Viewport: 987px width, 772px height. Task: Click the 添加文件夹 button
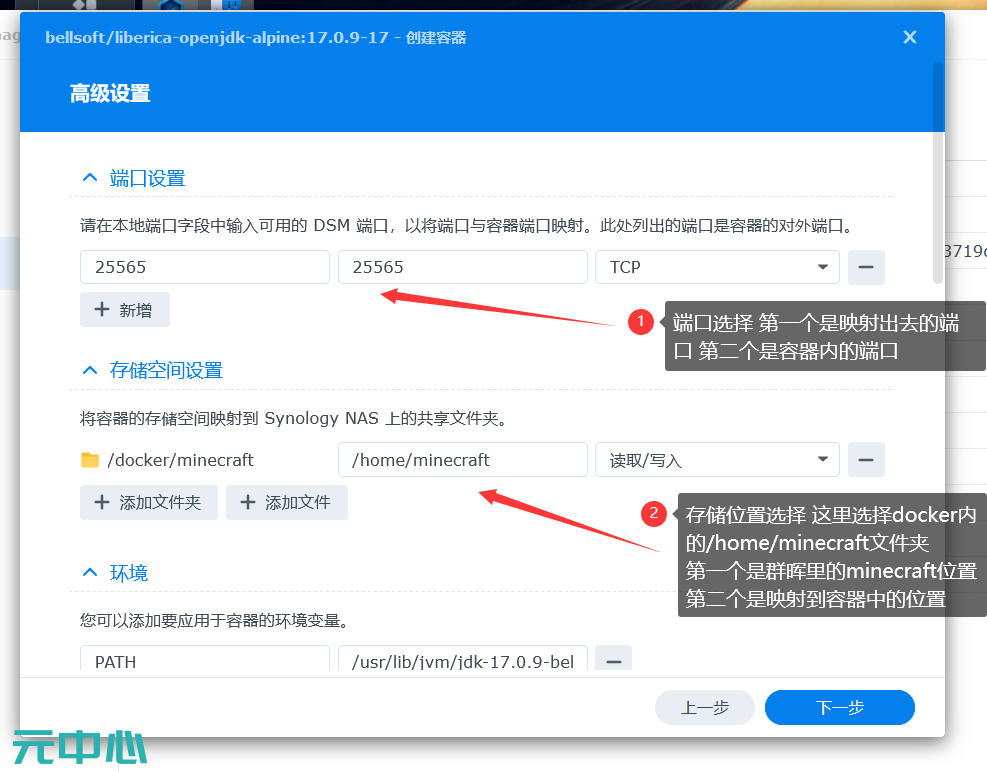[x=149, y=502]
